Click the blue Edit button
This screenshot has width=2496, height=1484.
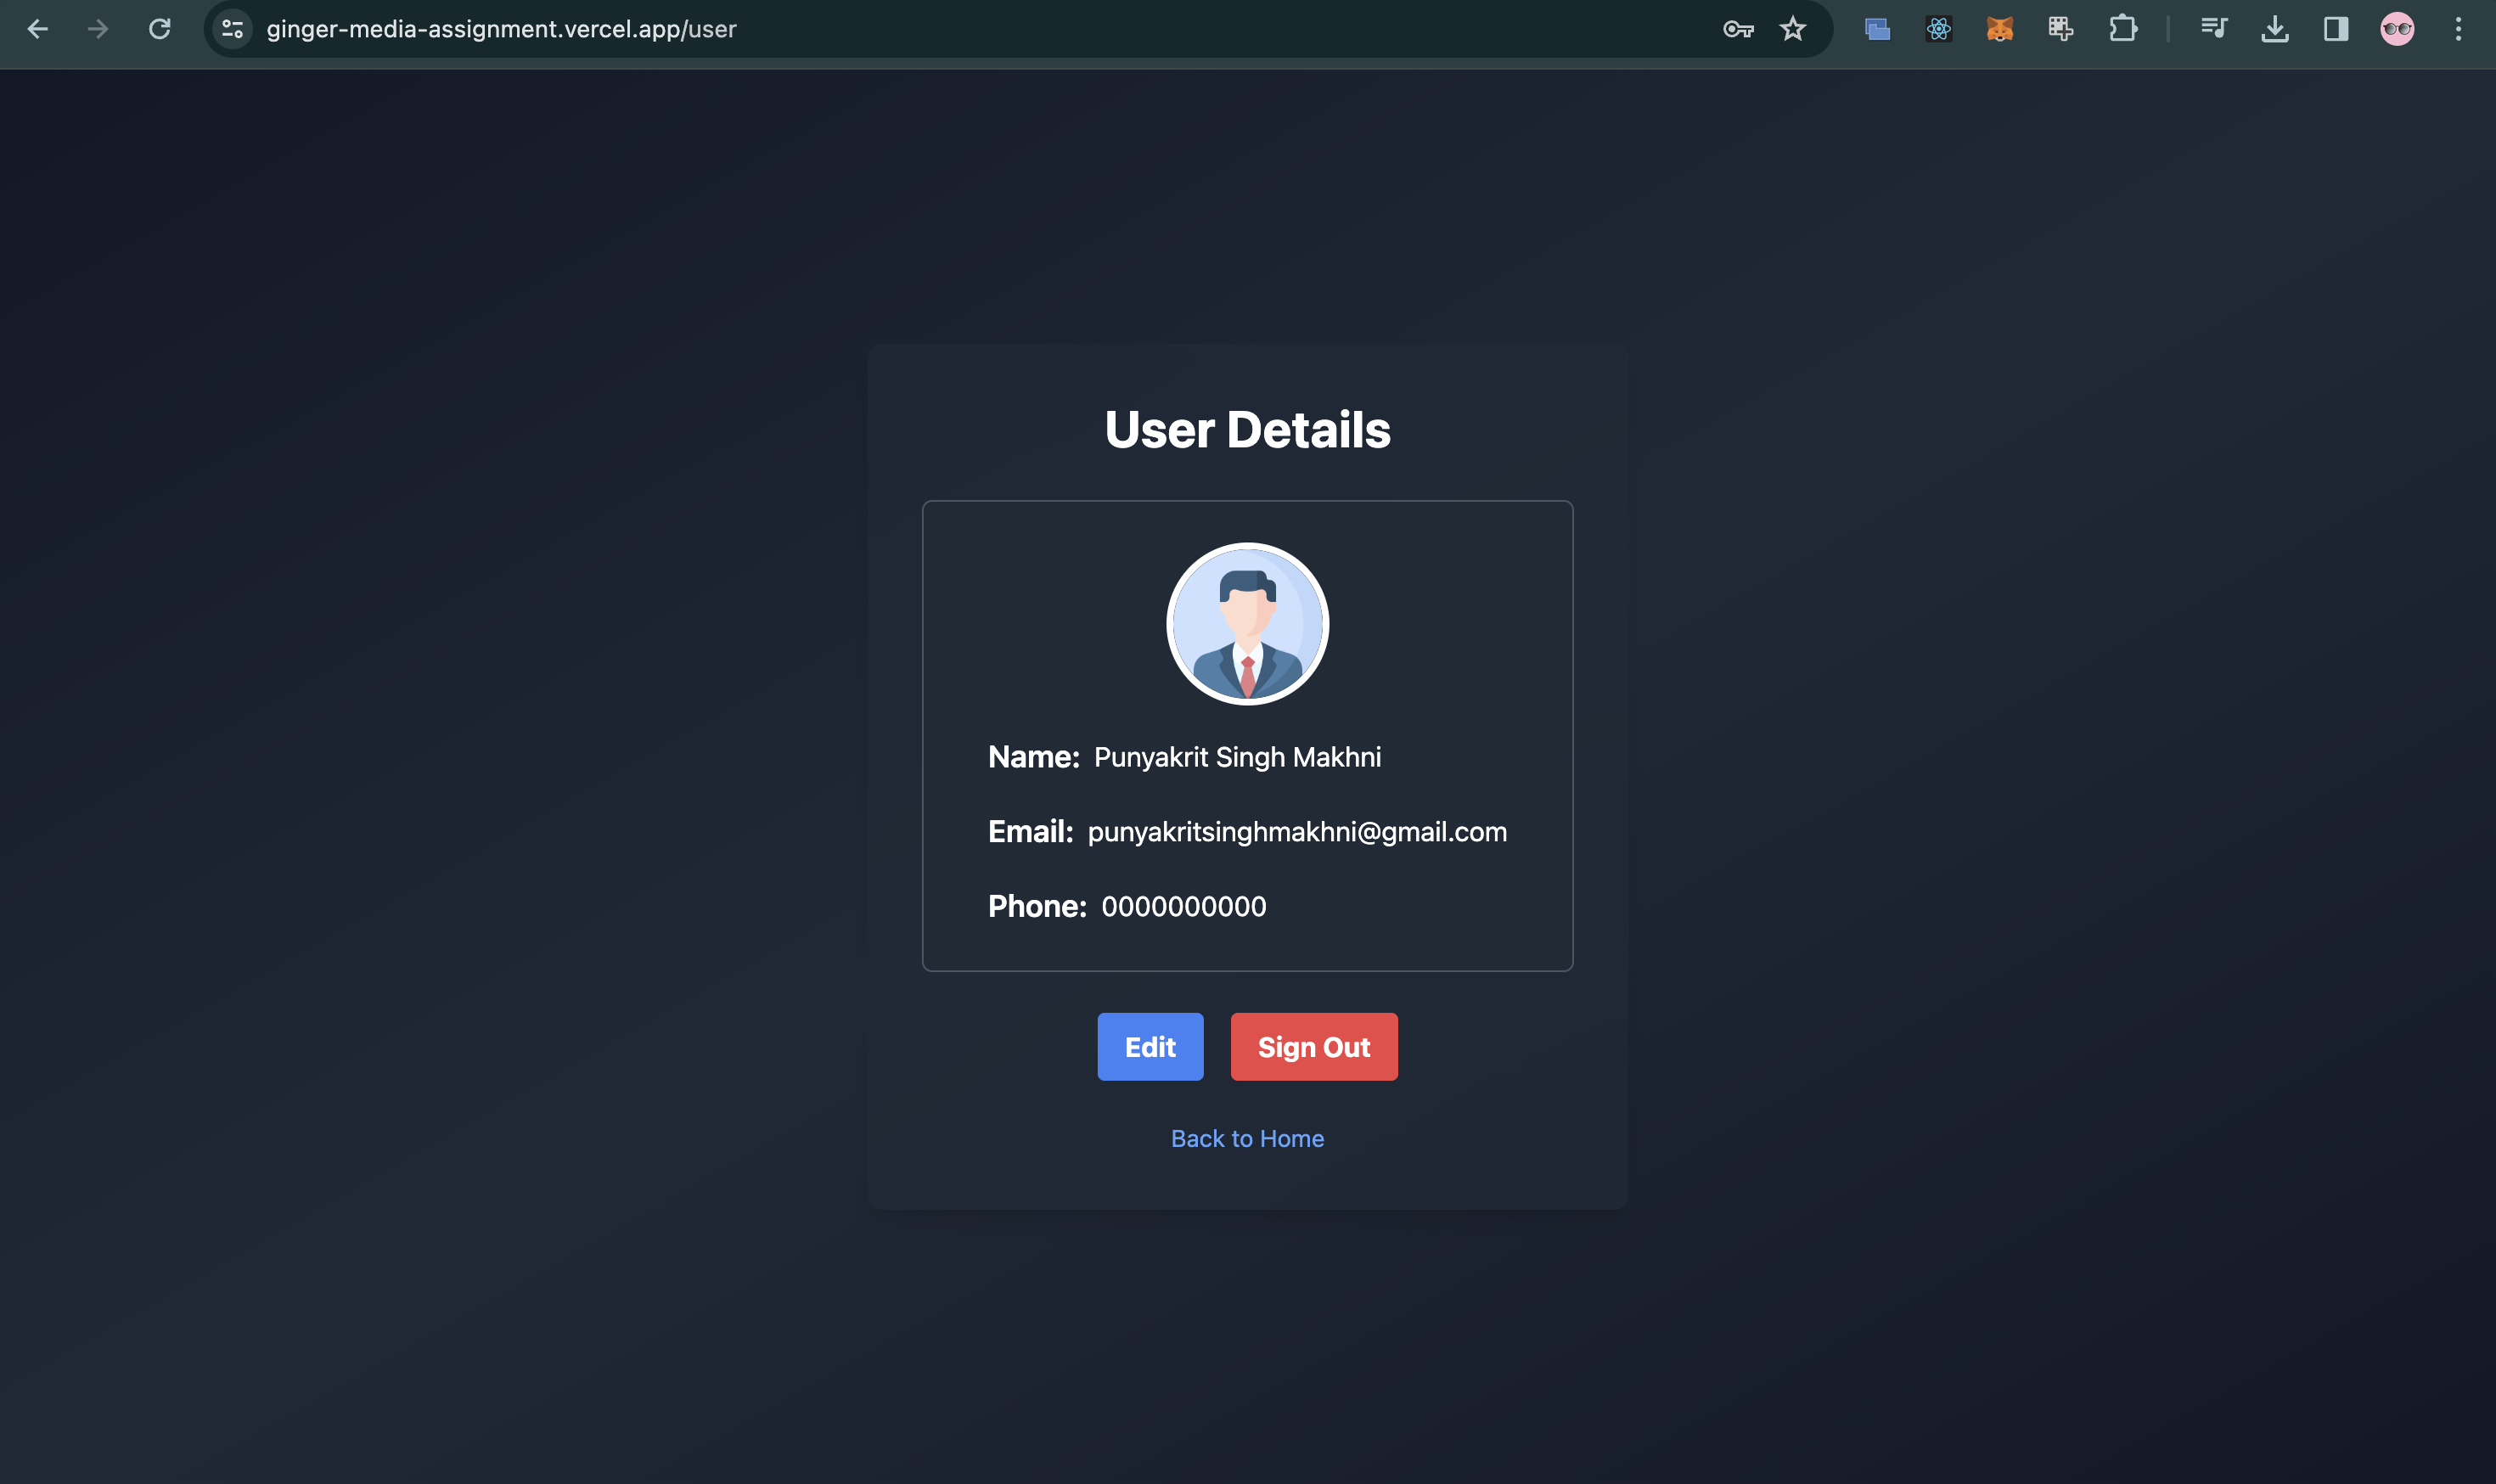(1150, 1047)
